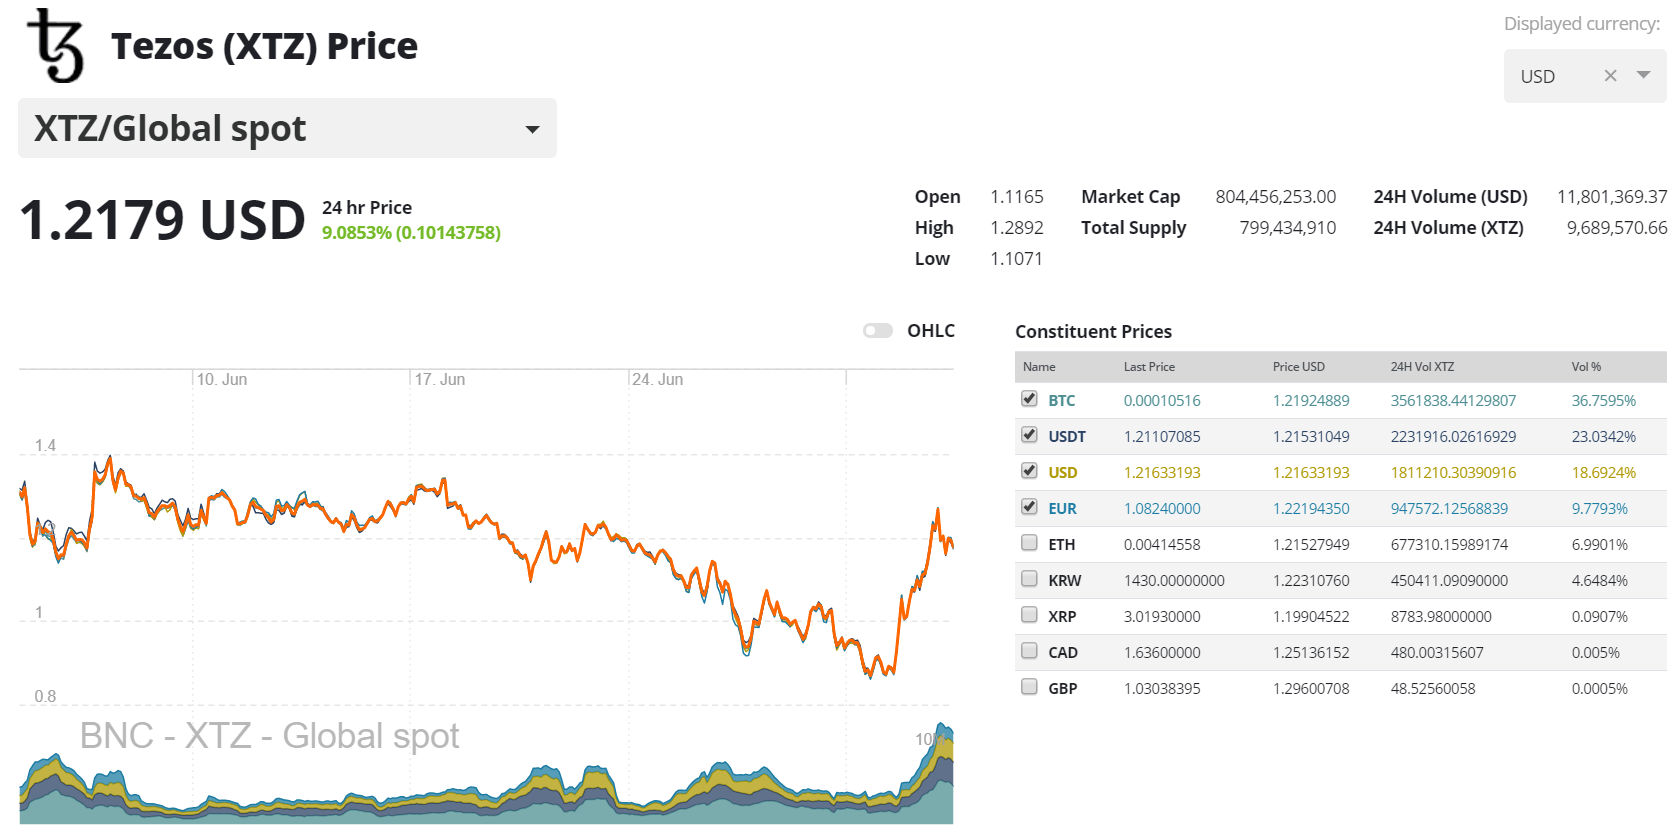
Task: Uncheck the USDT constituent checkbox
Action: click(1029, 435)
